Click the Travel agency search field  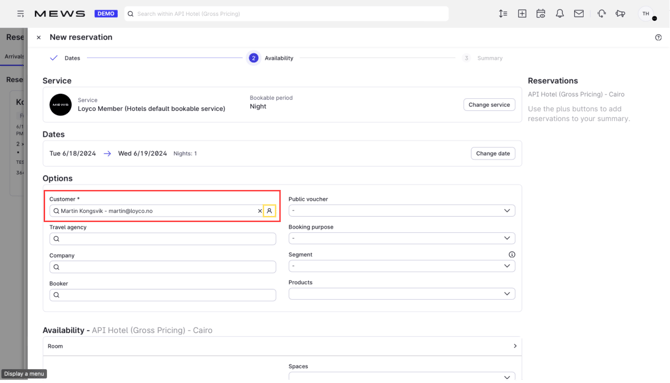point(162,239)
